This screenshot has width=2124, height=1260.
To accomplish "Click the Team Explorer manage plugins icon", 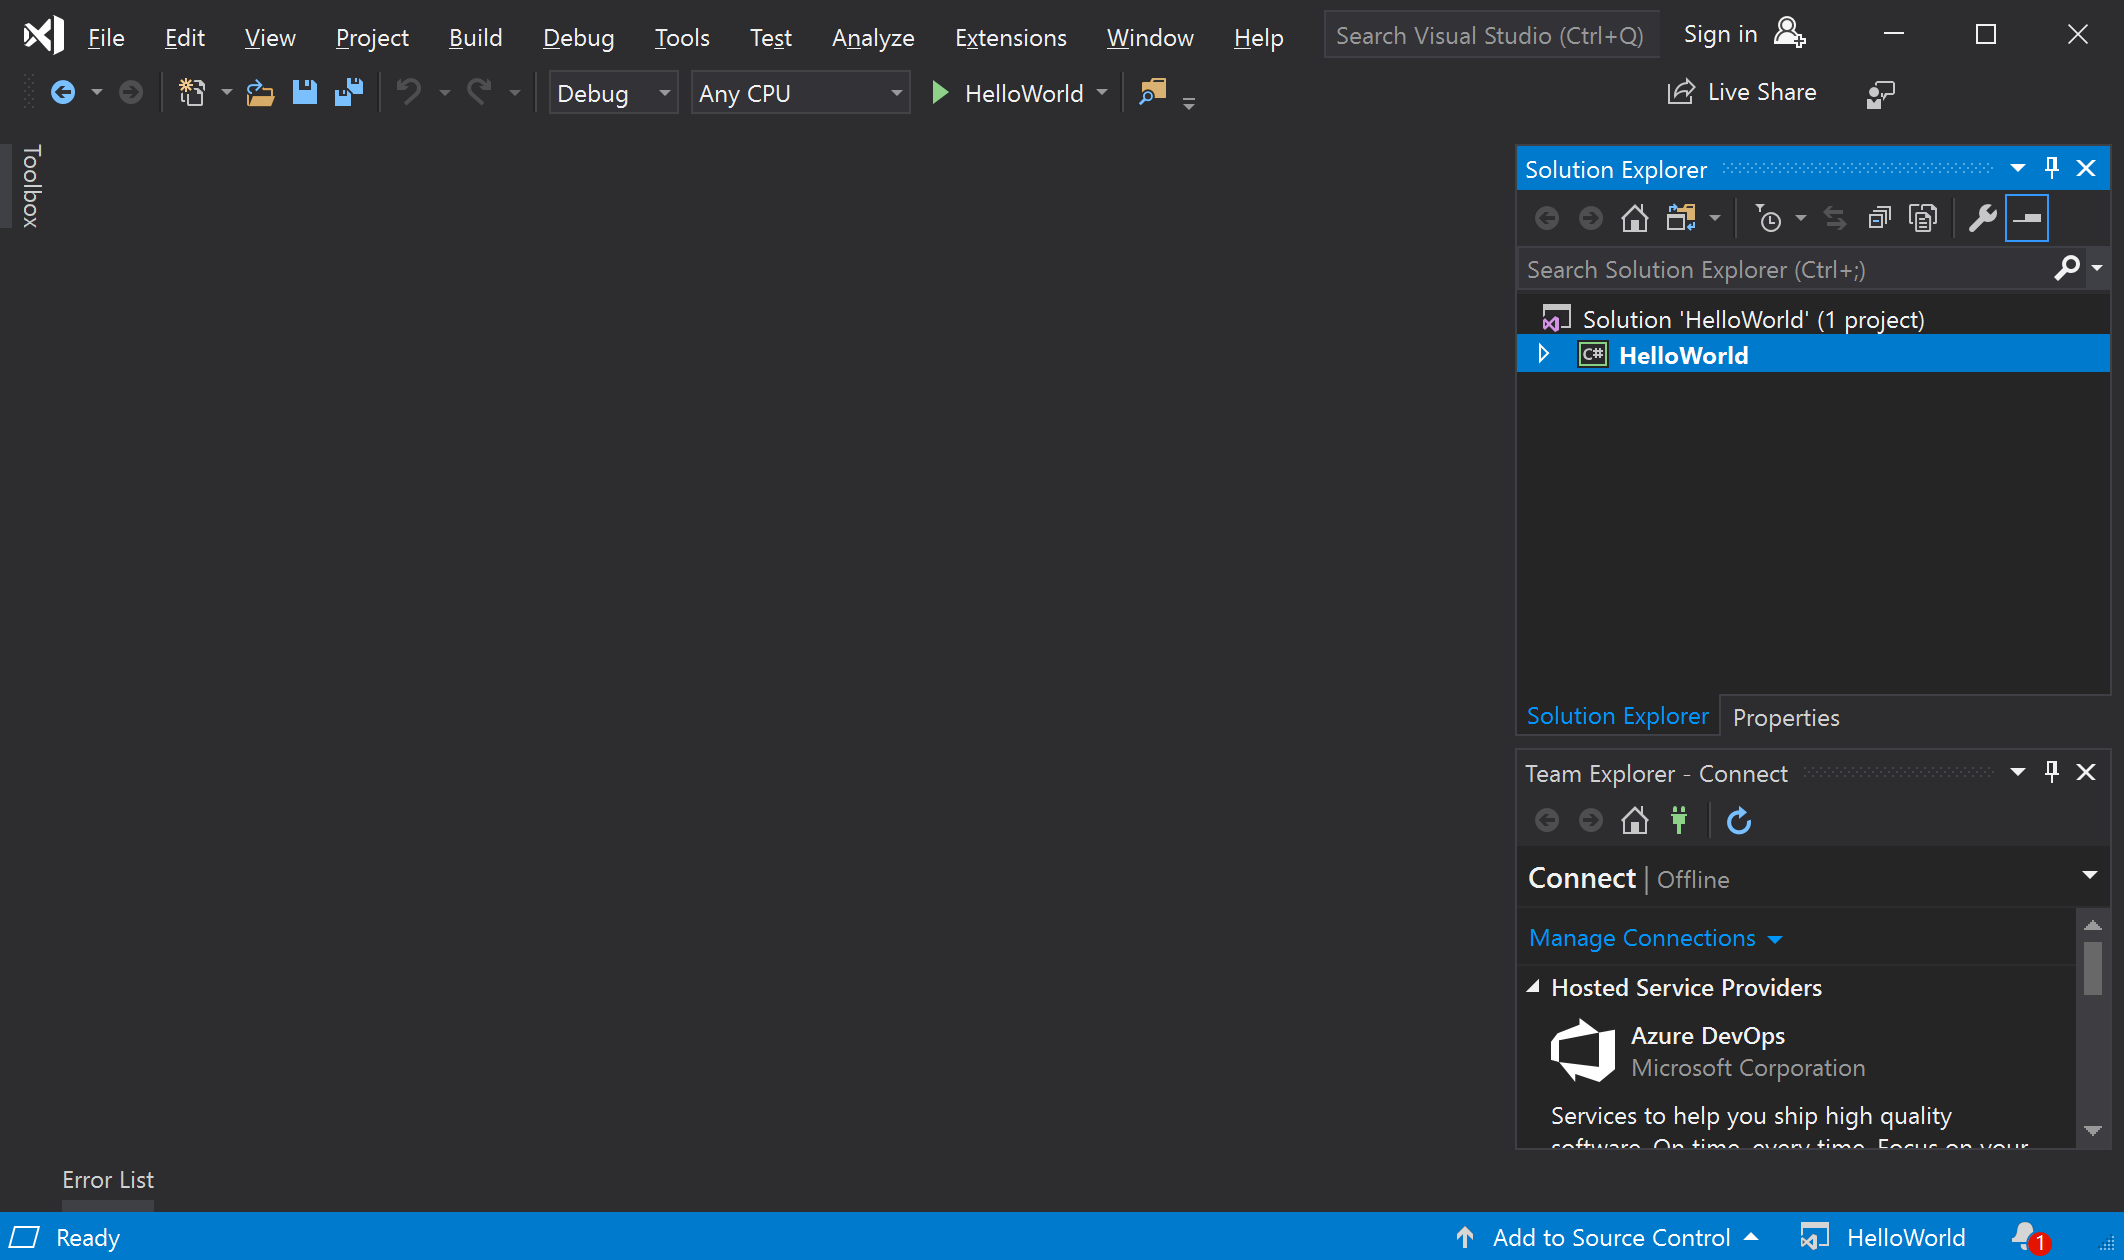I will click(1680, 819).
